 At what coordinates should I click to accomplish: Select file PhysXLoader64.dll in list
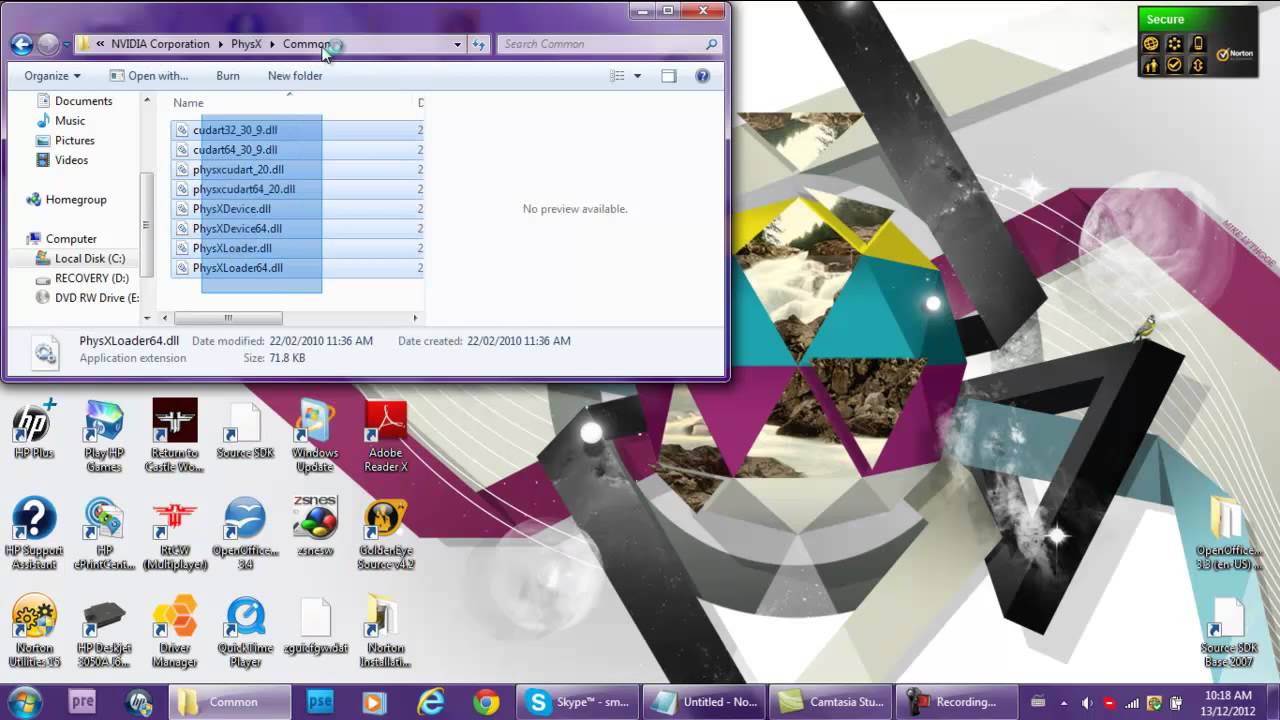(x=237, y=268)
